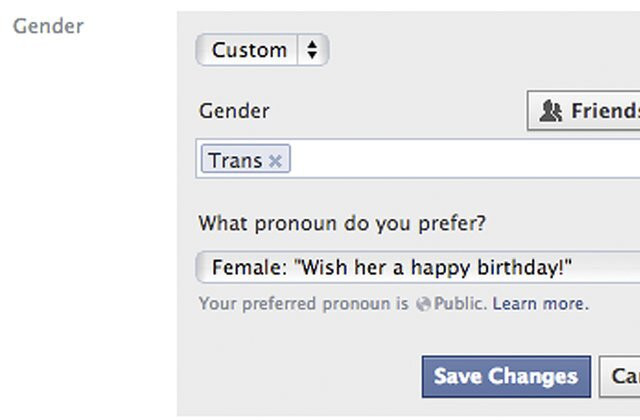Image resolution: width=640 pixels, height=420 pixels.
Task: Click the Friends audience selector button
Action: click(x=585, y=111)
